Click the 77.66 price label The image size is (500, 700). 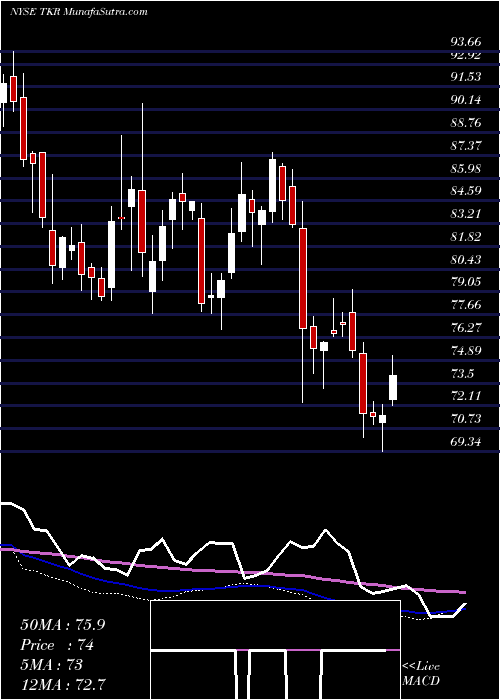coord(466,305)
